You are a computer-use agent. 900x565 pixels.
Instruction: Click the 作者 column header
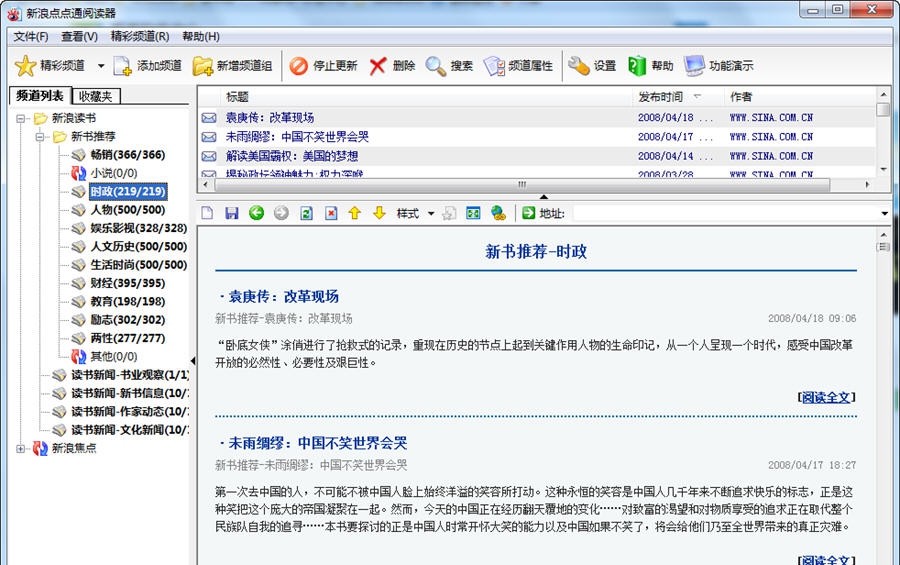point(800,97)
